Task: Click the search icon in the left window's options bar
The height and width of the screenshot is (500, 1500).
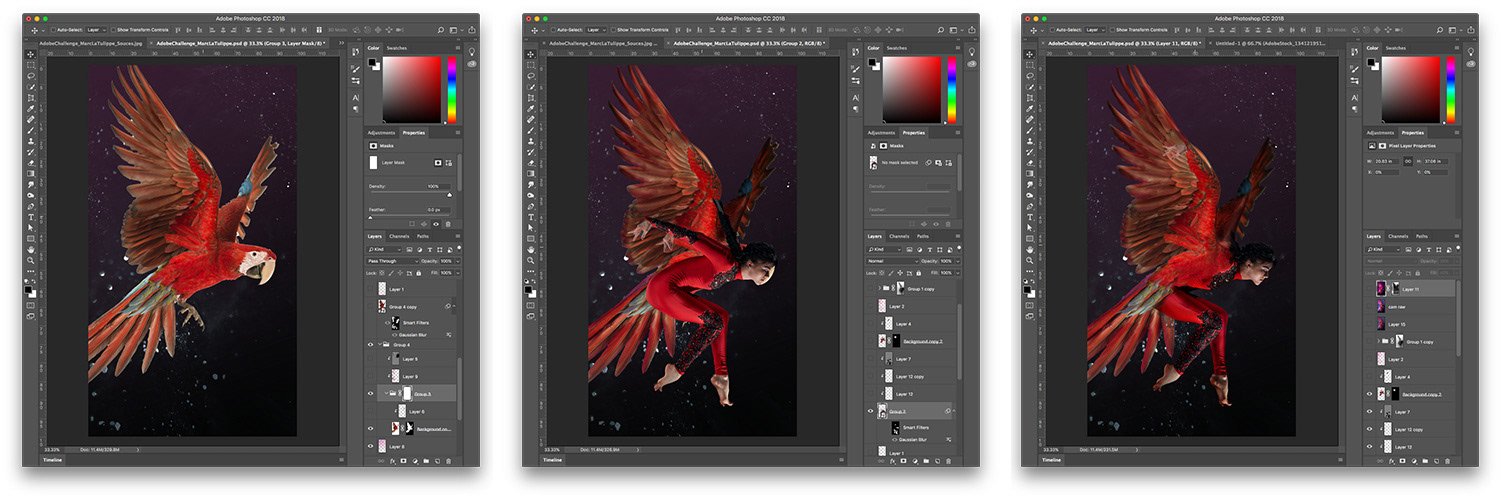Action: pyautogui.click(x=441, y=29)
